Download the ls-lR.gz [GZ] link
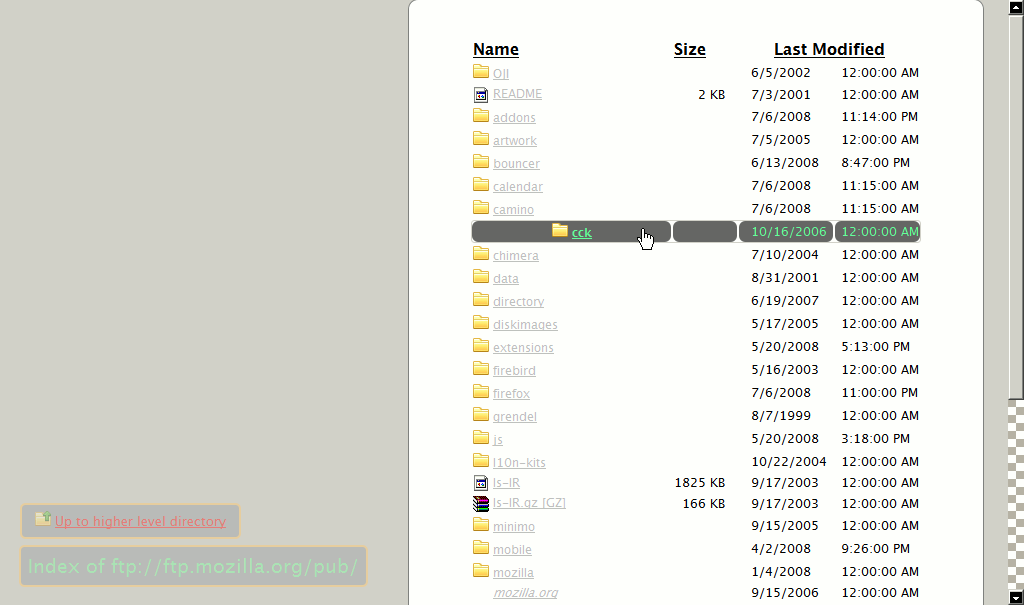The image size is (1024, 605). click(529, 503)
